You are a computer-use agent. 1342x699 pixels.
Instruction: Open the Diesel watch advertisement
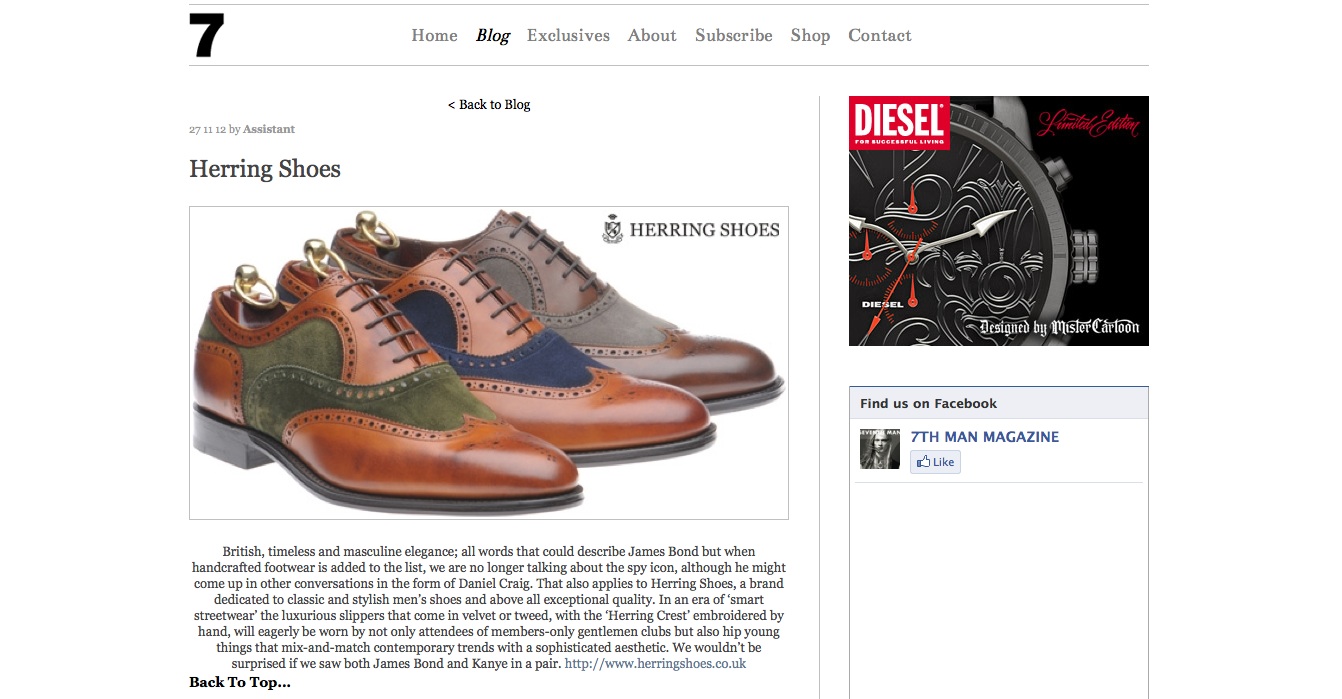(999, 221)
